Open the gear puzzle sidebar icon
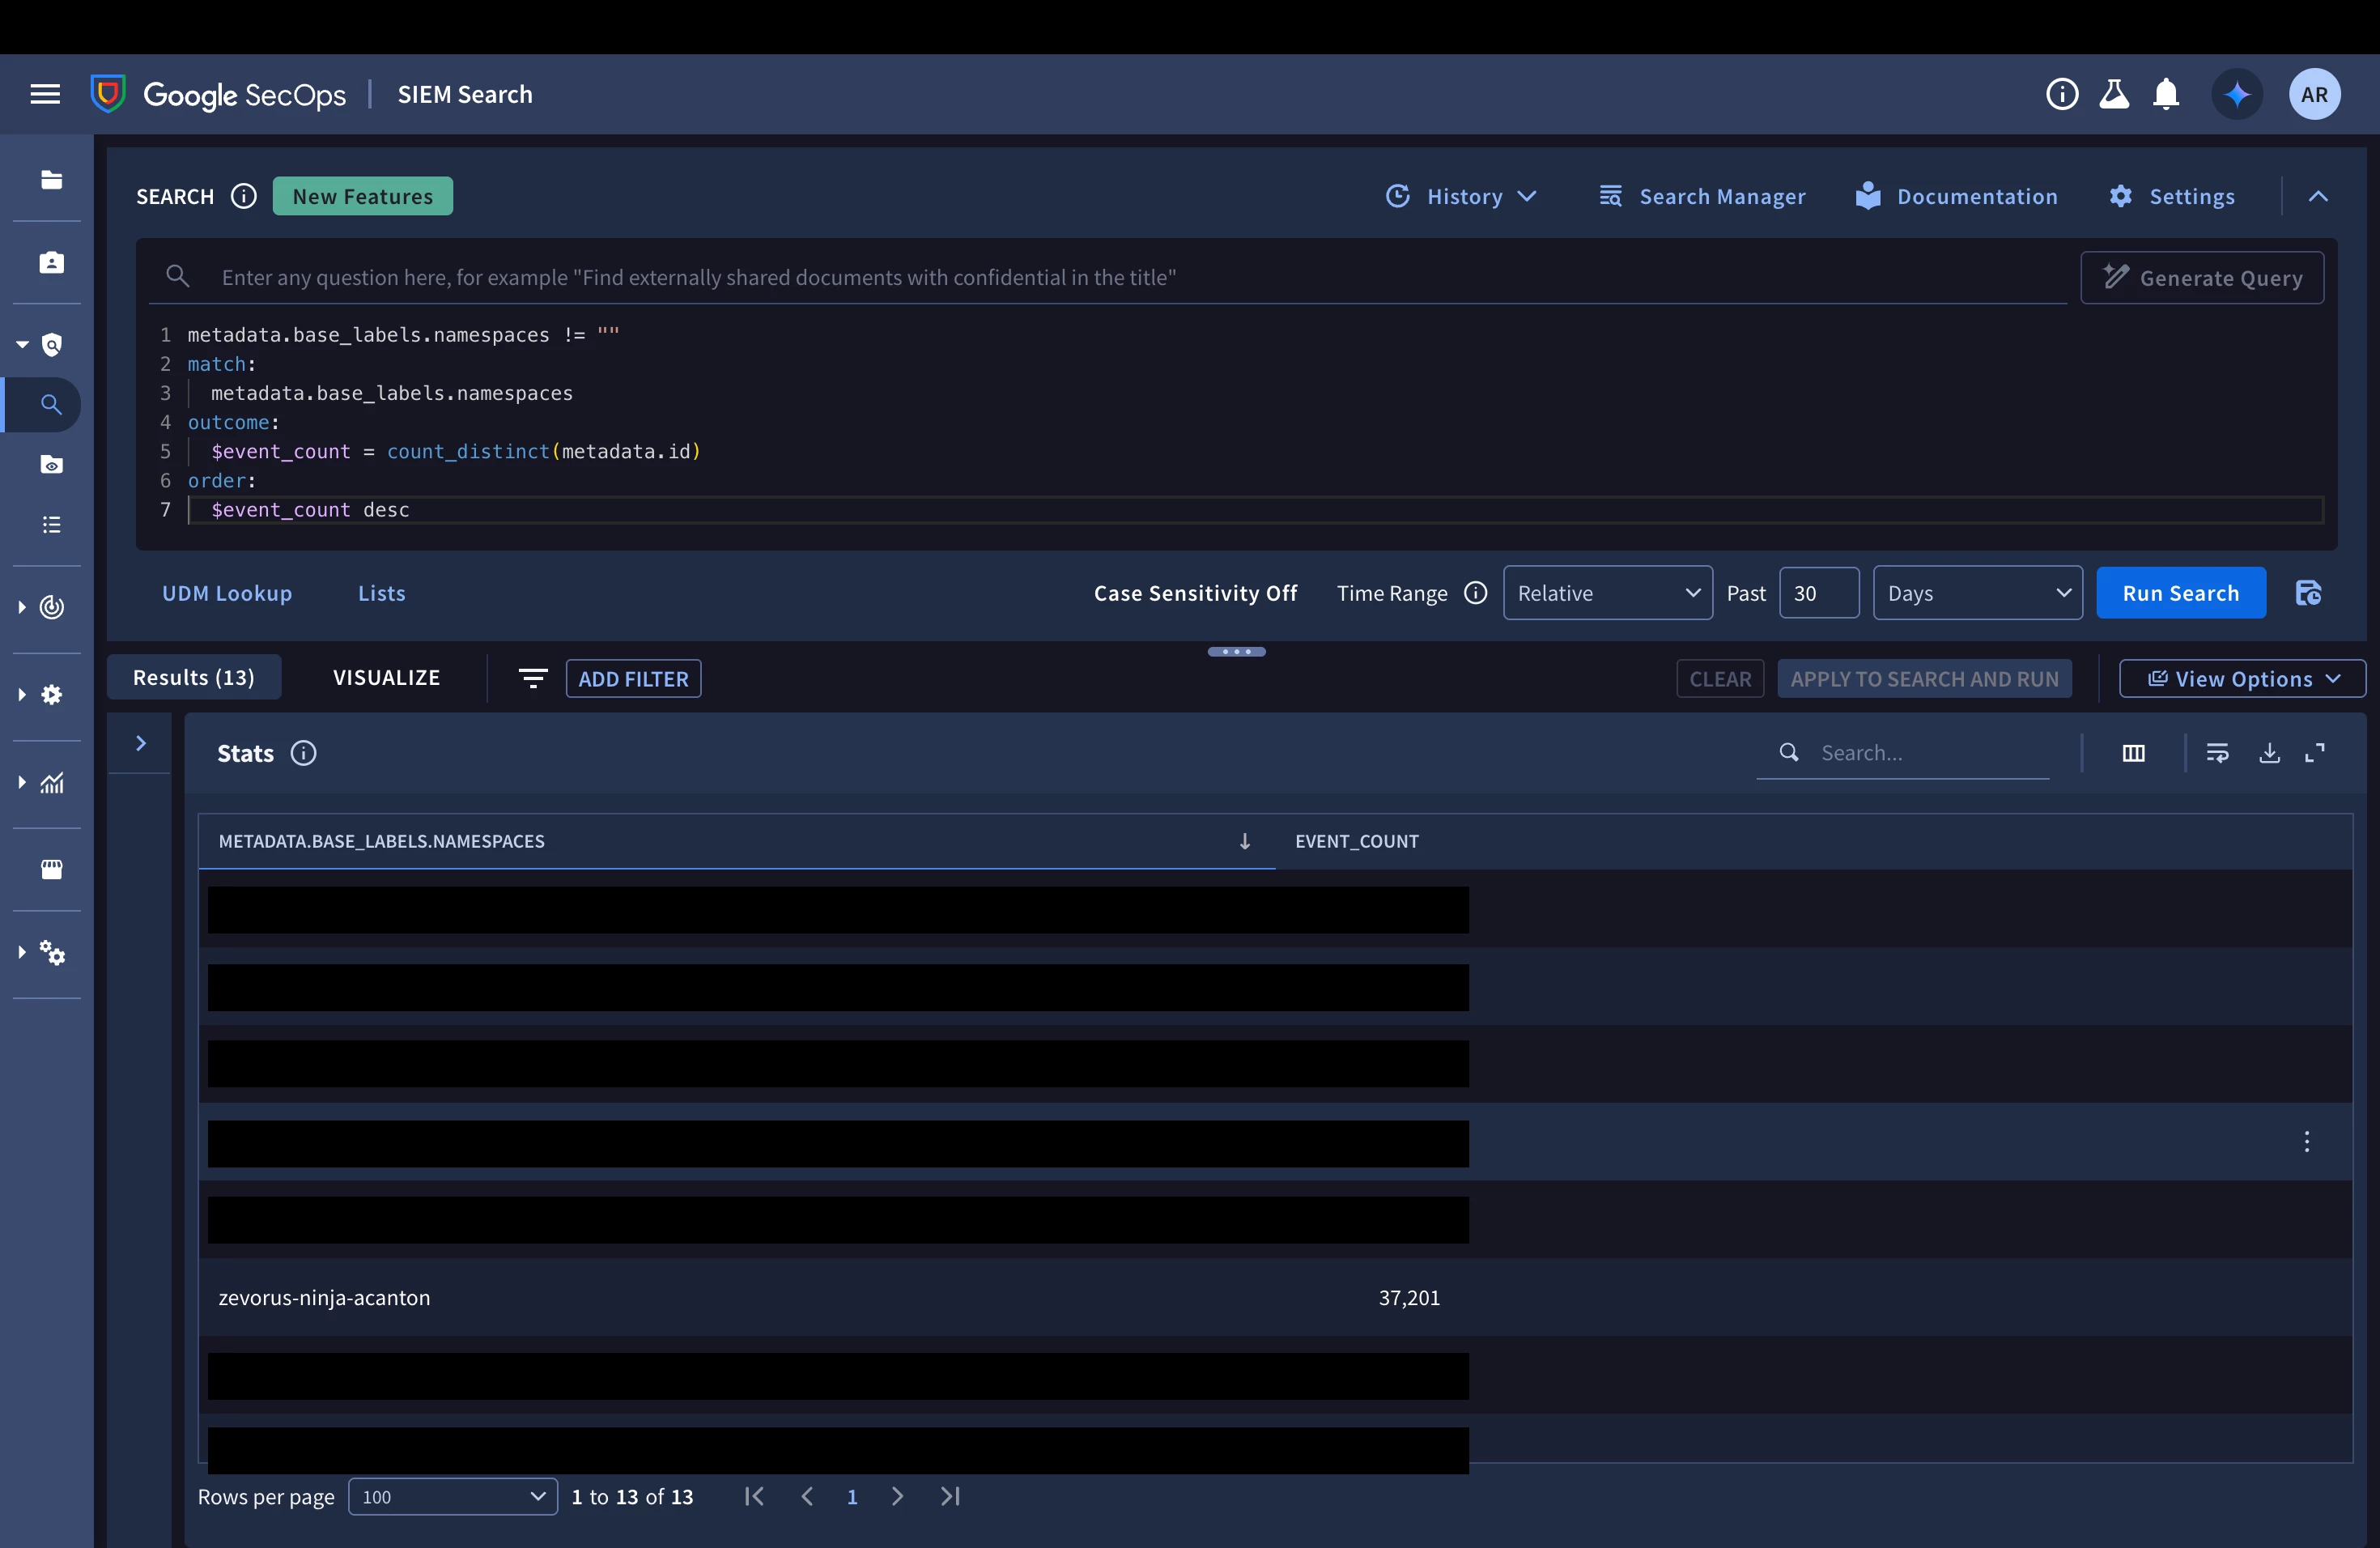 [51, 694]
